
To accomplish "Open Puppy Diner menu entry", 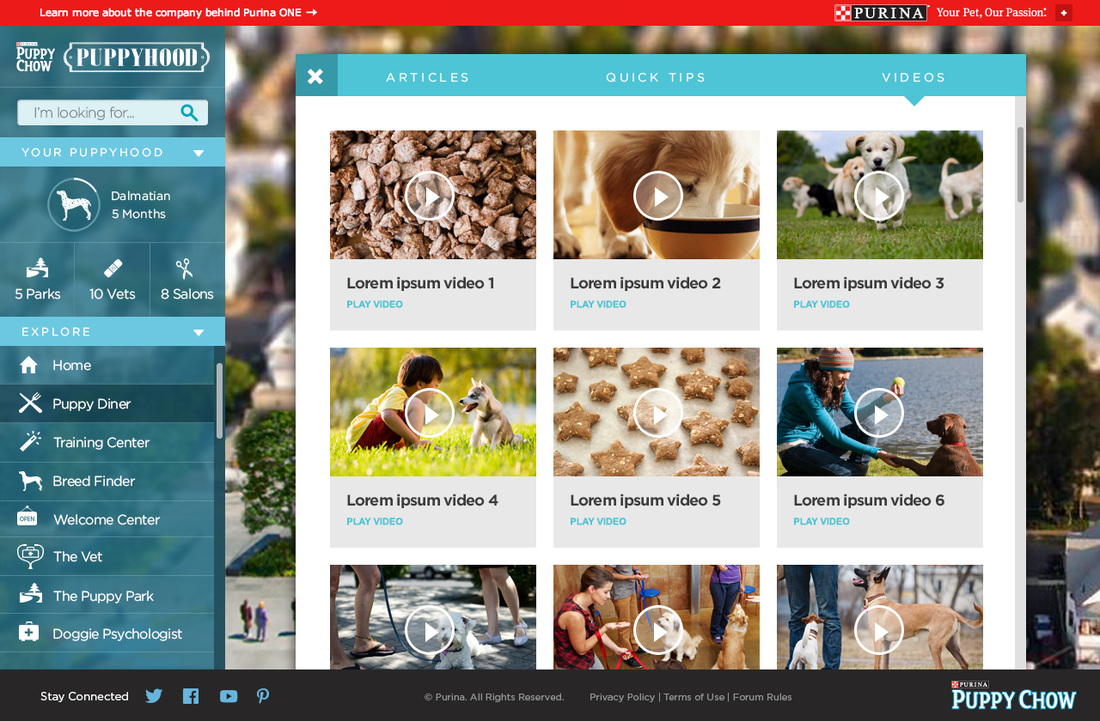I will point(107,403).
